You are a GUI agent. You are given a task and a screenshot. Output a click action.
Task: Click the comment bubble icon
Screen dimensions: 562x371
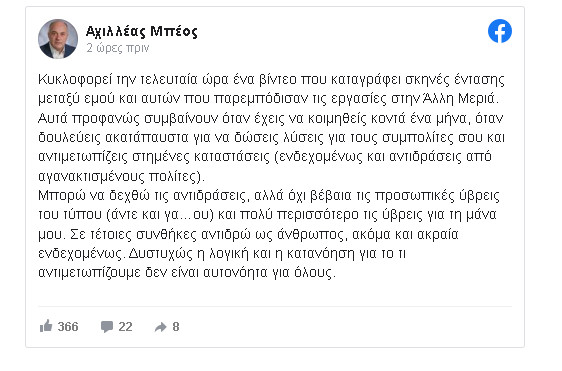click(107, 327)
